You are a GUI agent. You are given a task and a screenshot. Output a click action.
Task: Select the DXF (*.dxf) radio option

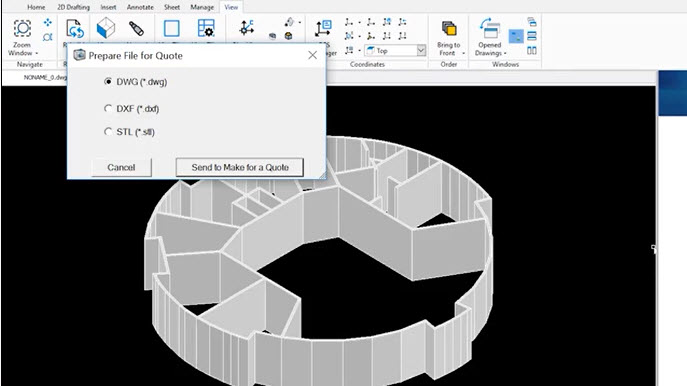tap(108, 108)
